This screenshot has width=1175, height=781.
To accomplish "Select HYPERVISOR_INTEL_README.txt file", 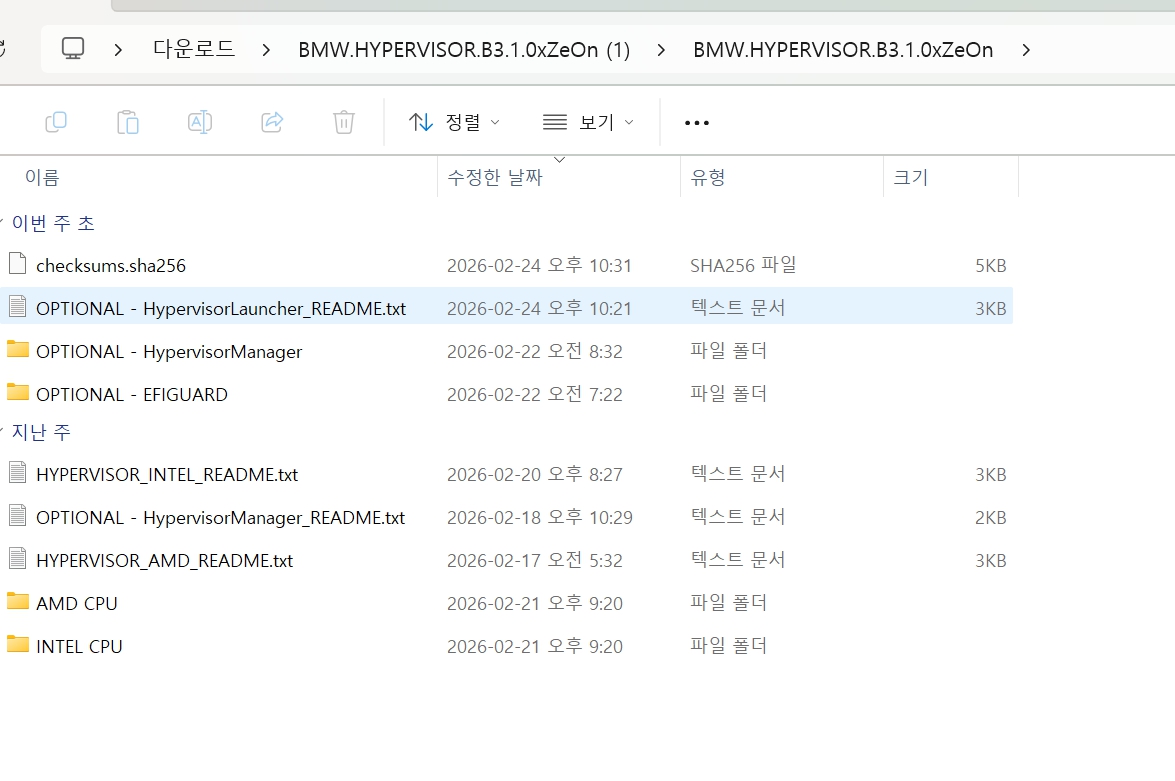I will pos(166,475).
